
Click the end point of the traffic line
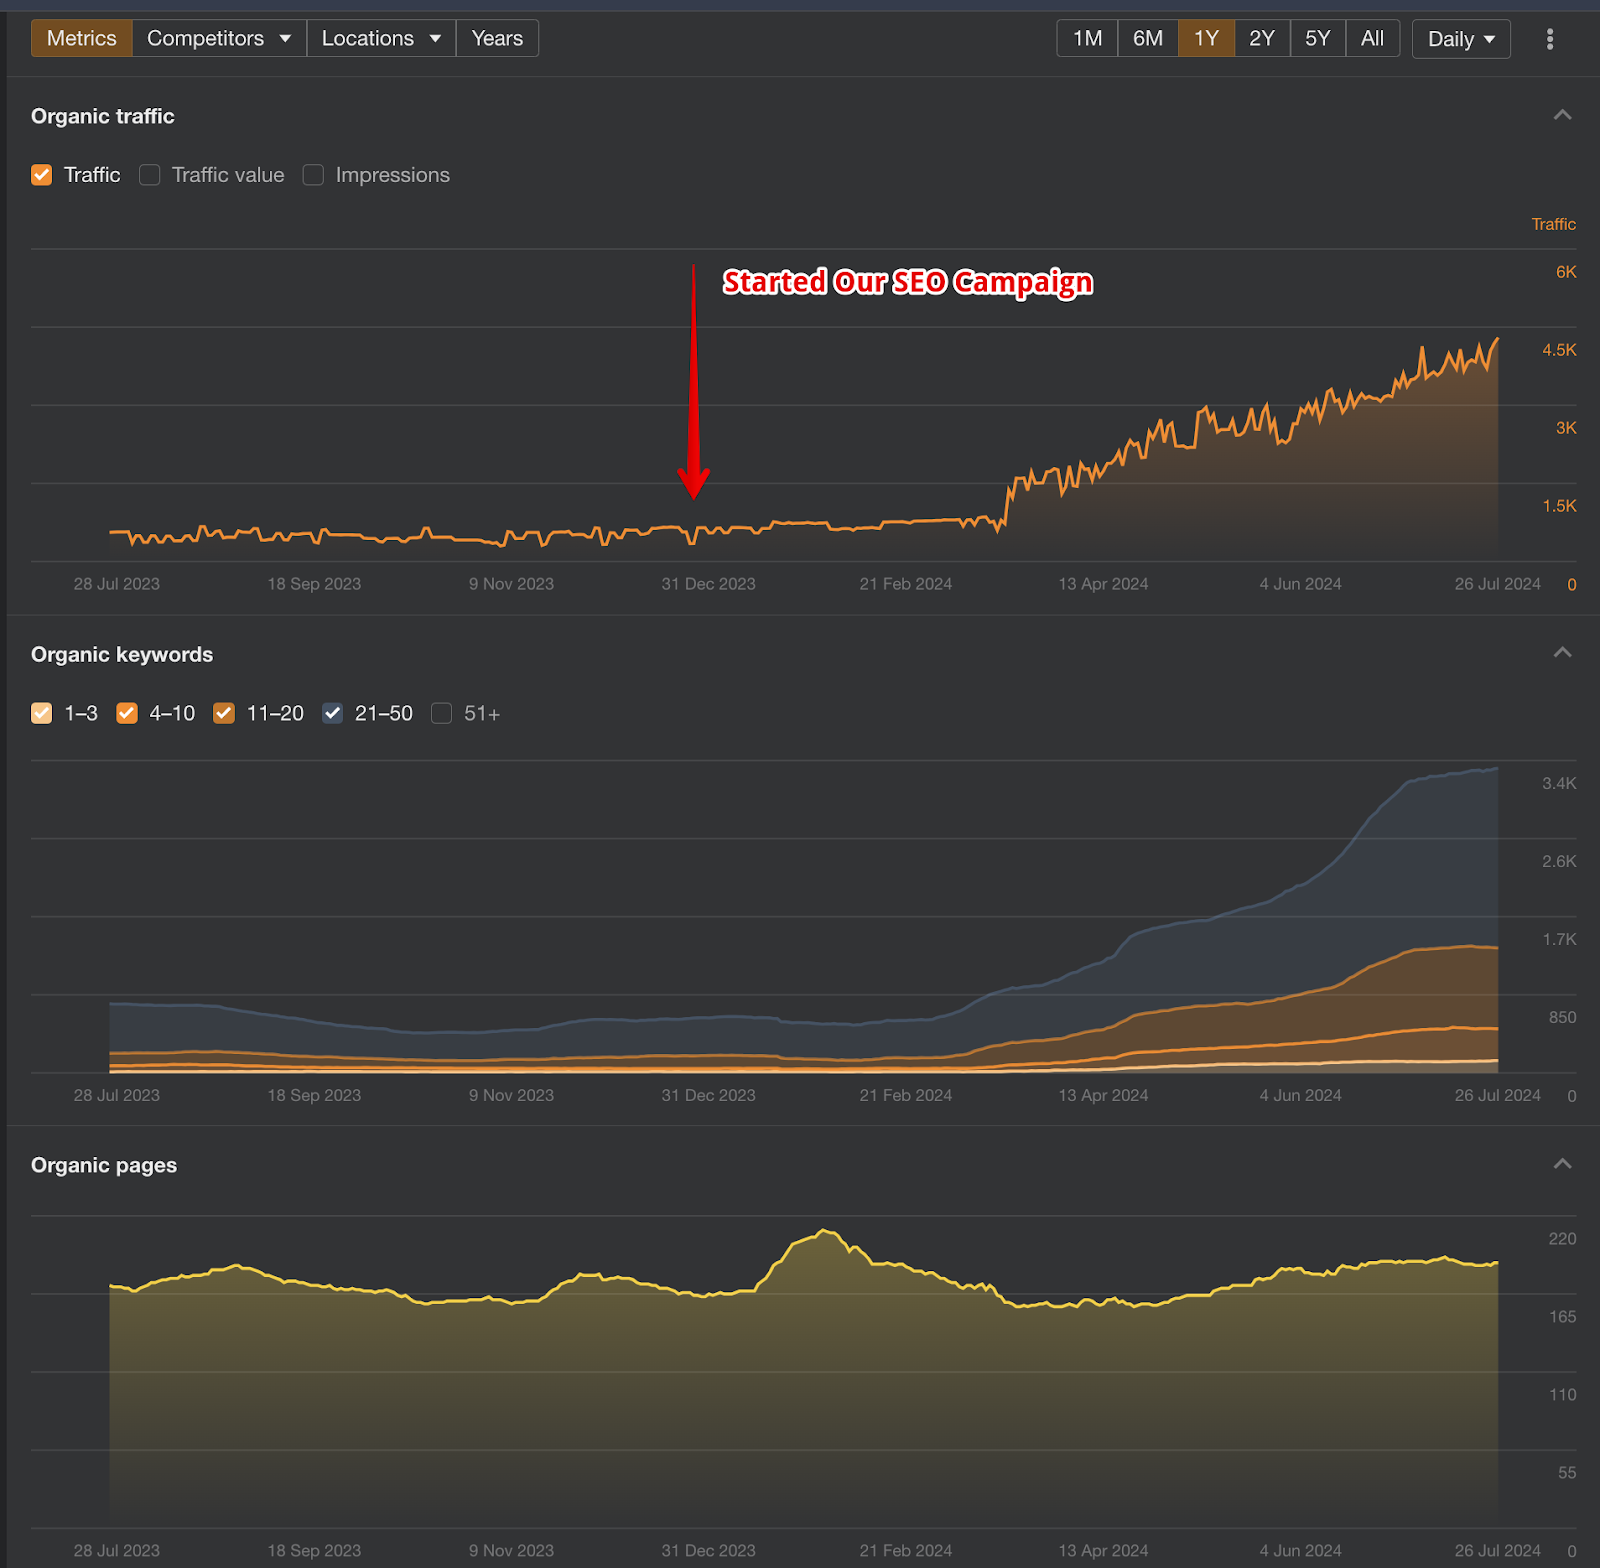[x=1497, y=339]
